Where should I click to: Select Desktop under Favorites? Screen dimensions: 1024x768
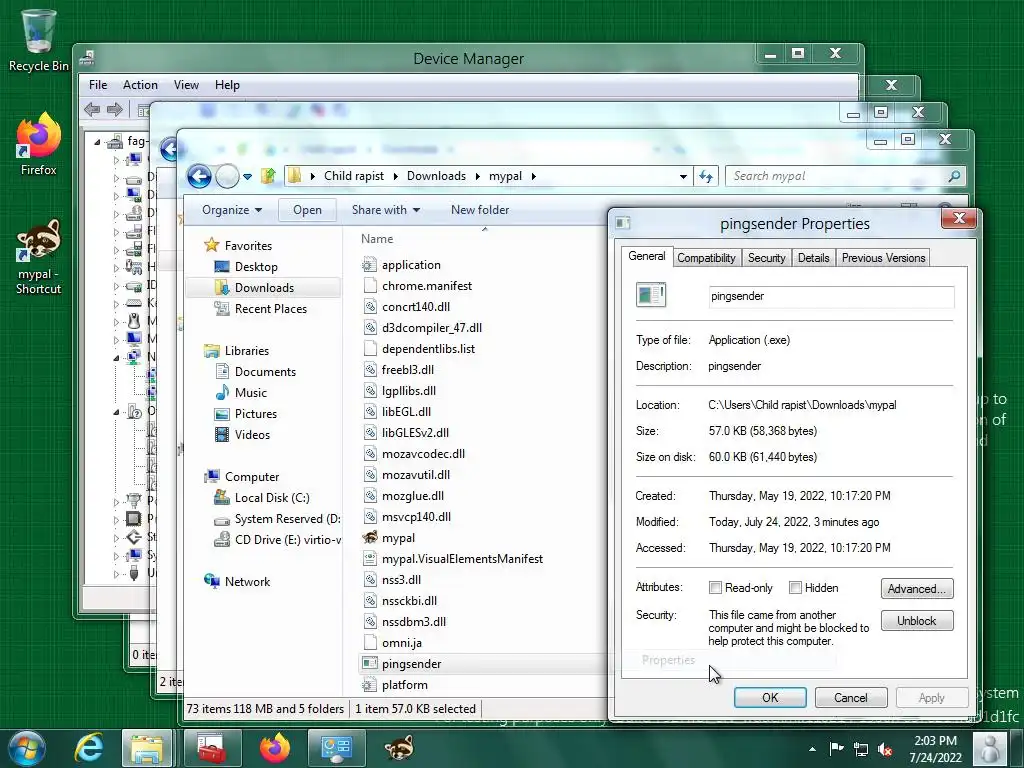[246, 266]
